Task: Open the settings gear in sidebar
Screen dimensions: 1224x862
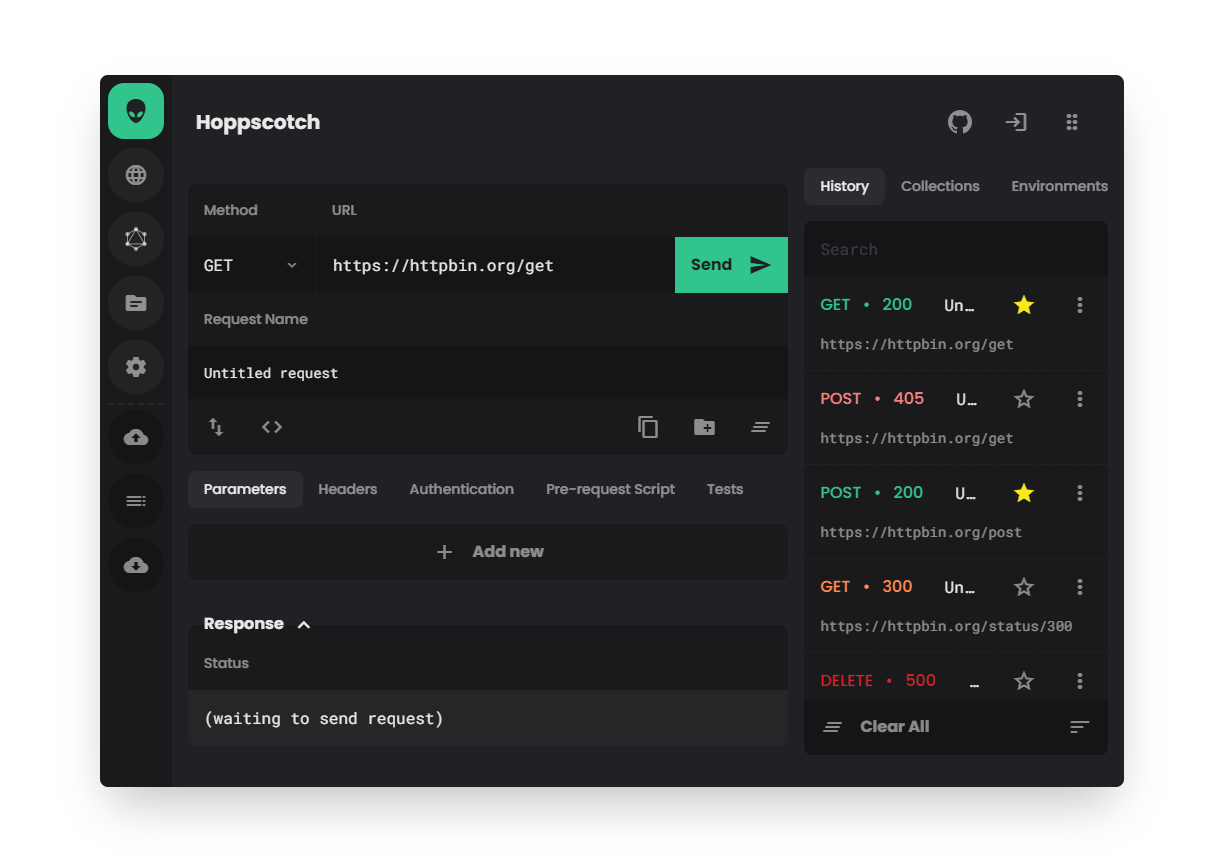Action: coord(136,367)
